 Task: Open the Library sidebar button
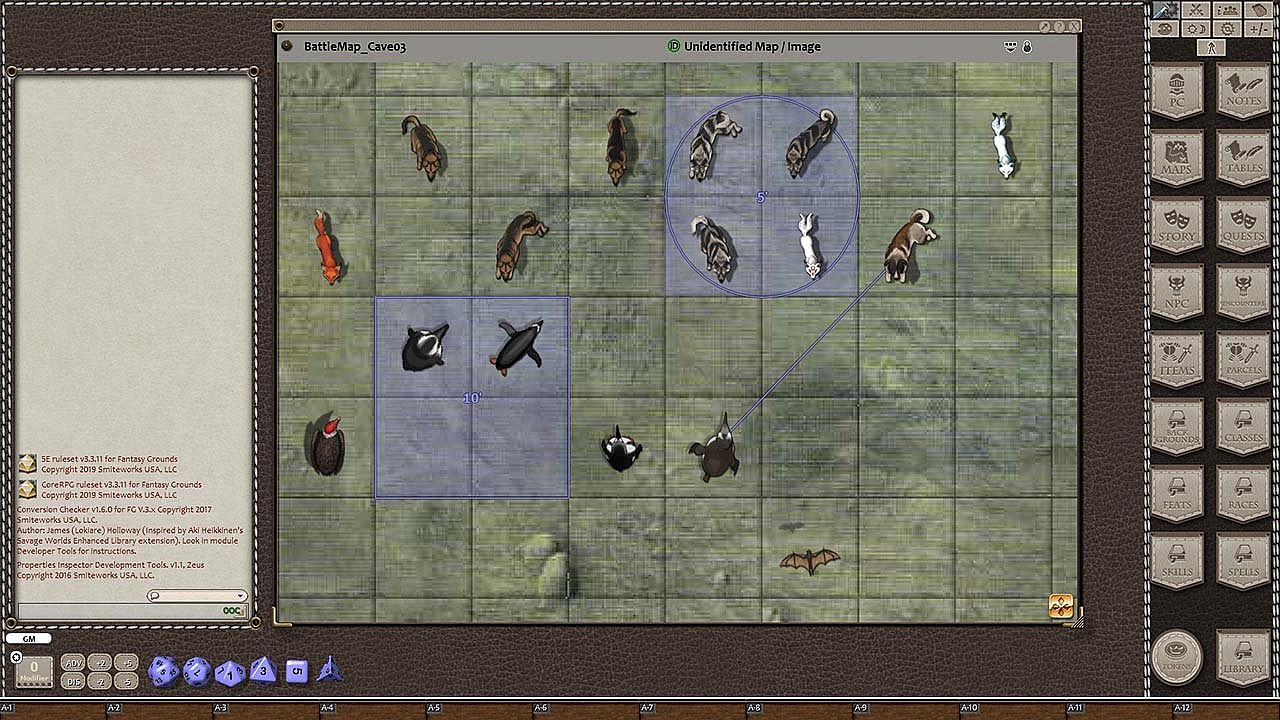tap(1243, 656)
